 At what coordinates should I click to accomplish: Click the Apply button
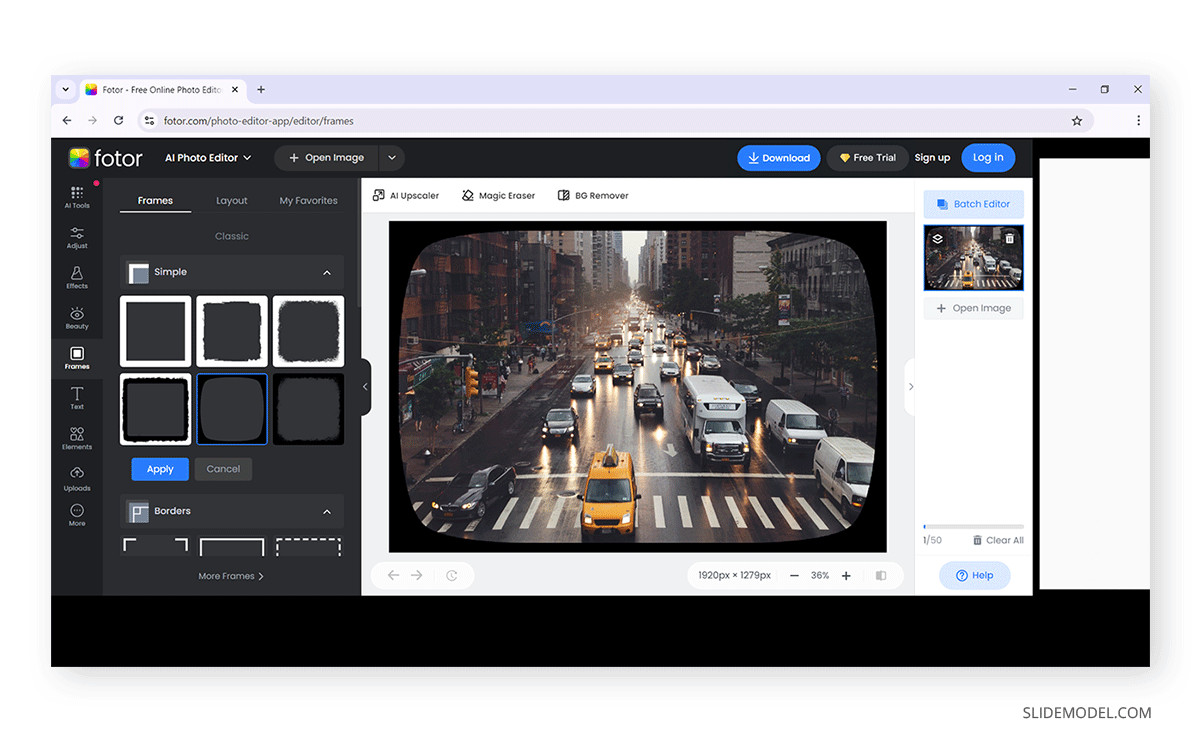[160, 469]
